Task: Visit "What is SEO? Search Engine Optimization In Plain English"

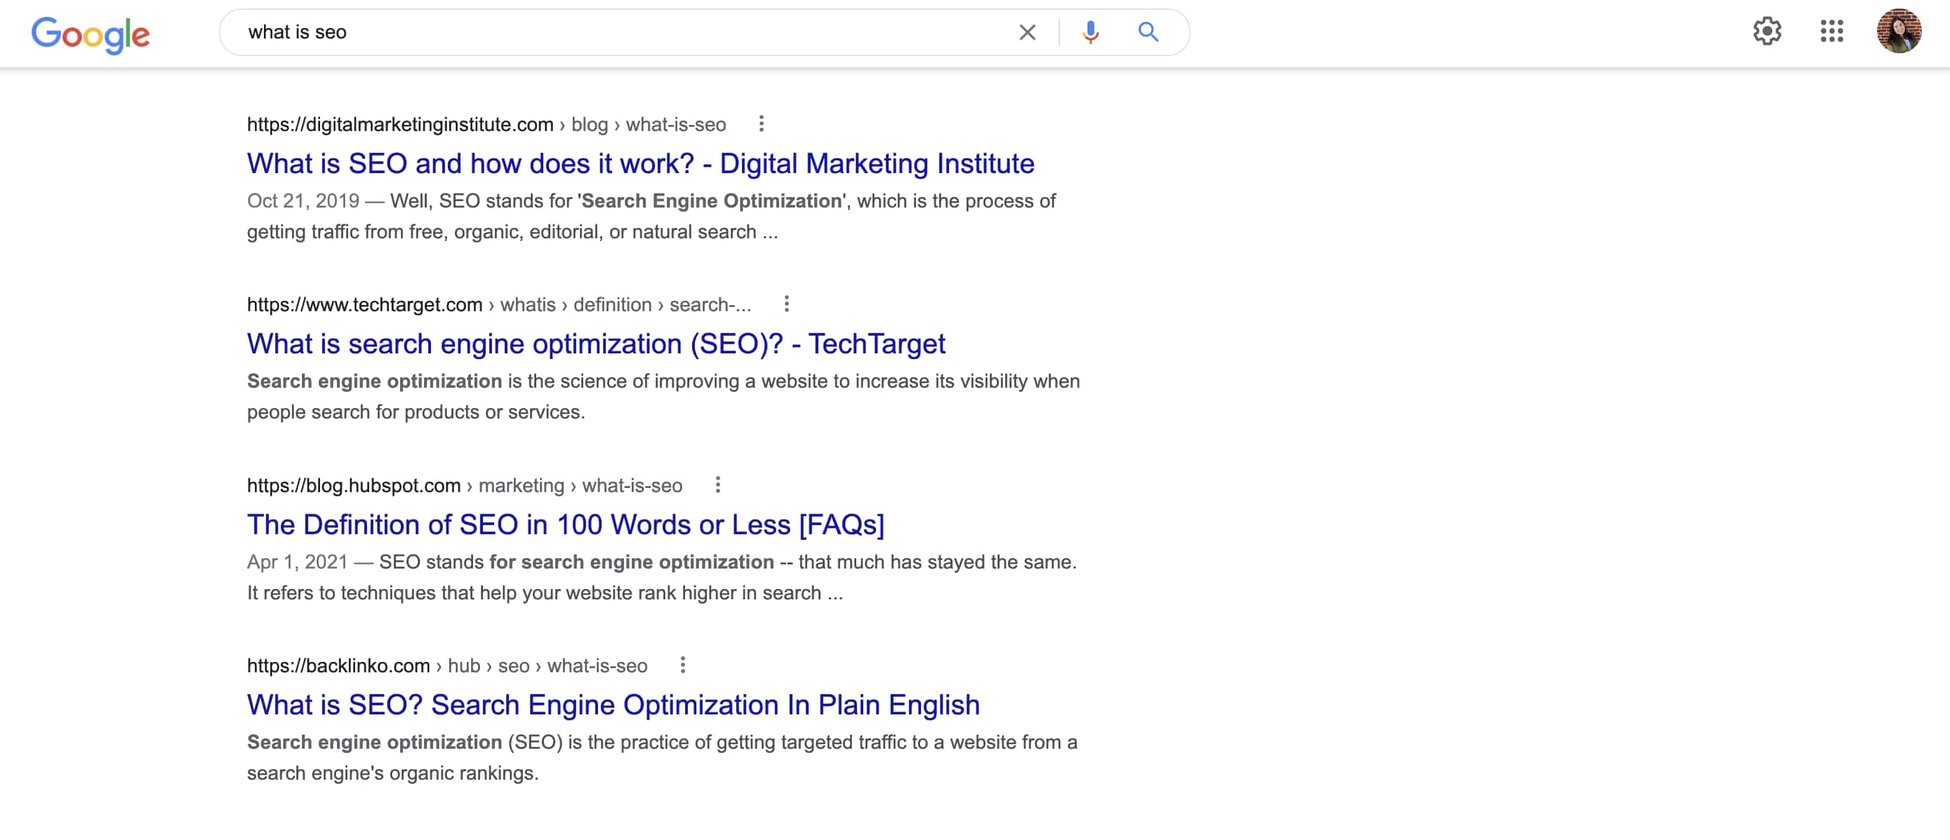Action: point(613,705)
